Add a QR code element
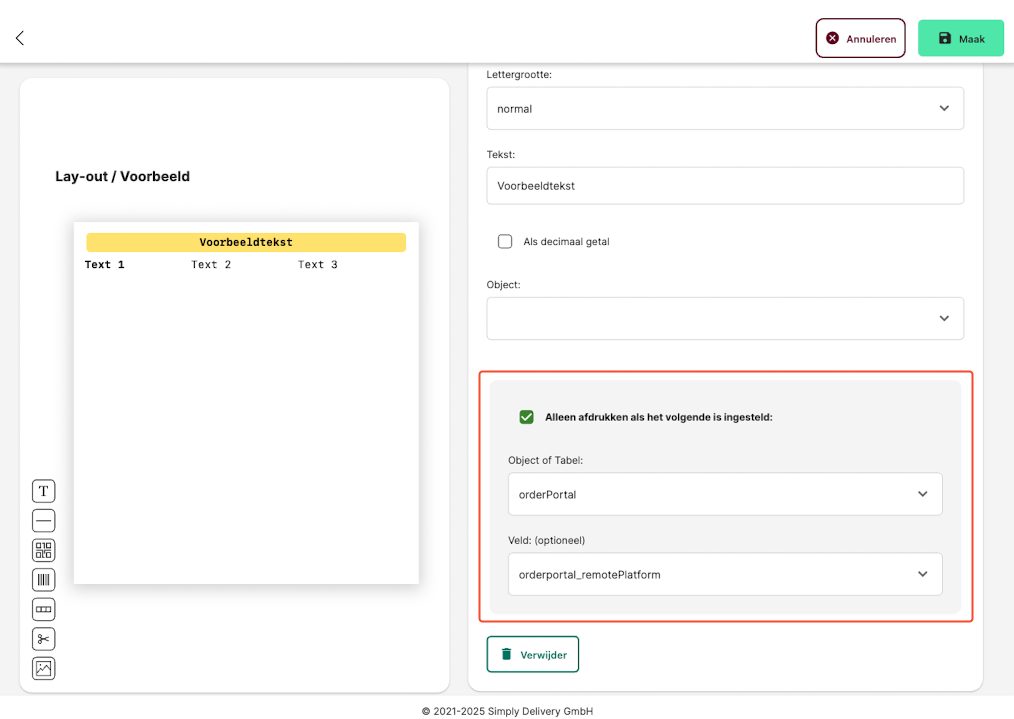 coord(43,550)
